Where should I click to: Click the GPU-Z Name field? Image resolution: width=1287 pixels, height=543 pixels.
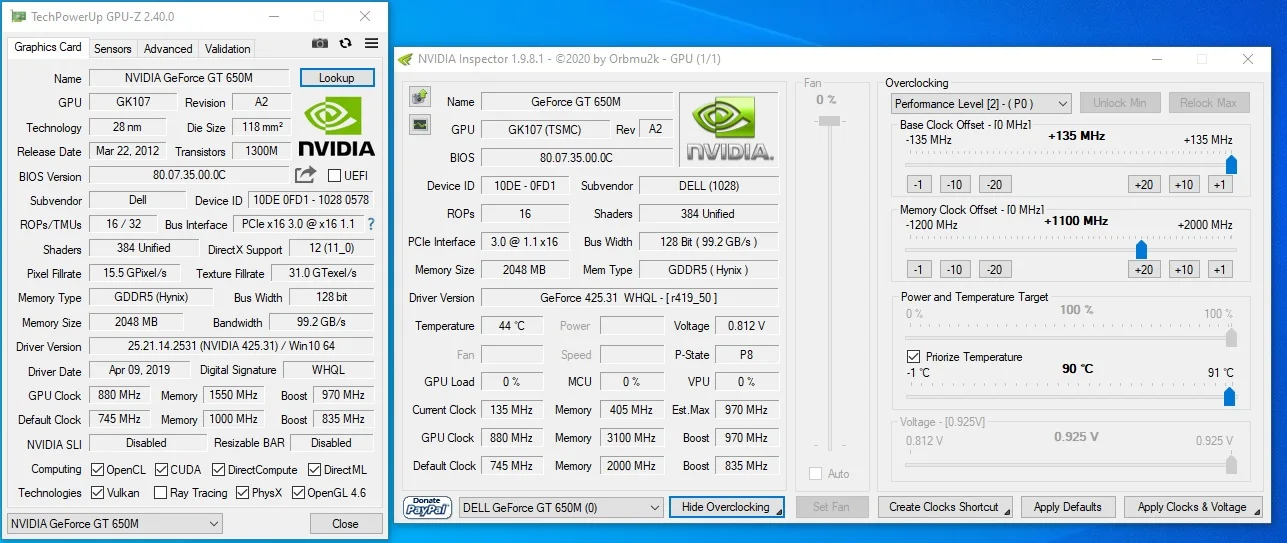tap(191, 78)
